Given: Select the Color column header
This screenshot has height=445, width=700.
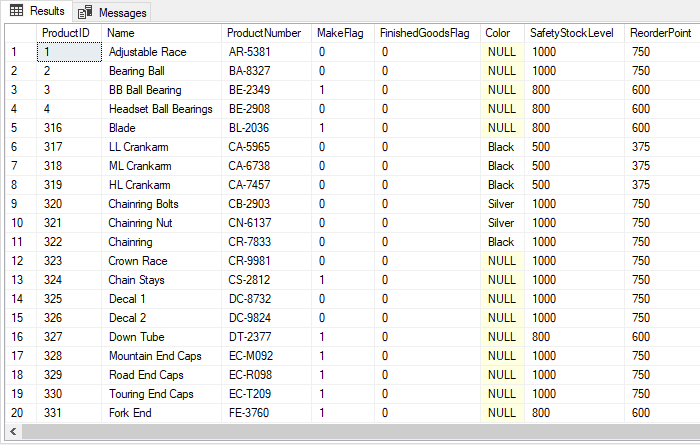Looking at the screenshot, I should (500, 33).
